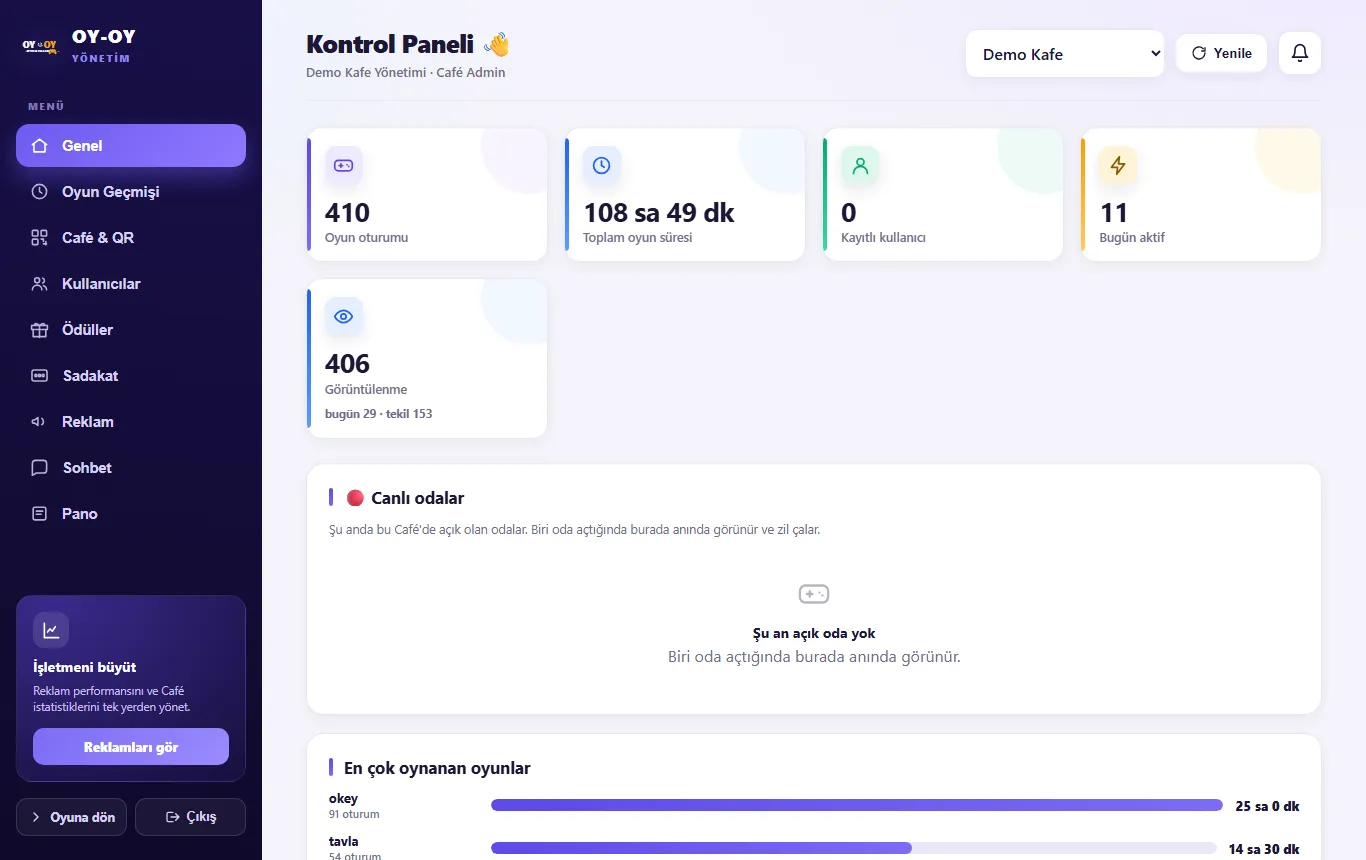Click the 406 Görüntülenme value
The image size is (1366, 860).
(347, 364)
